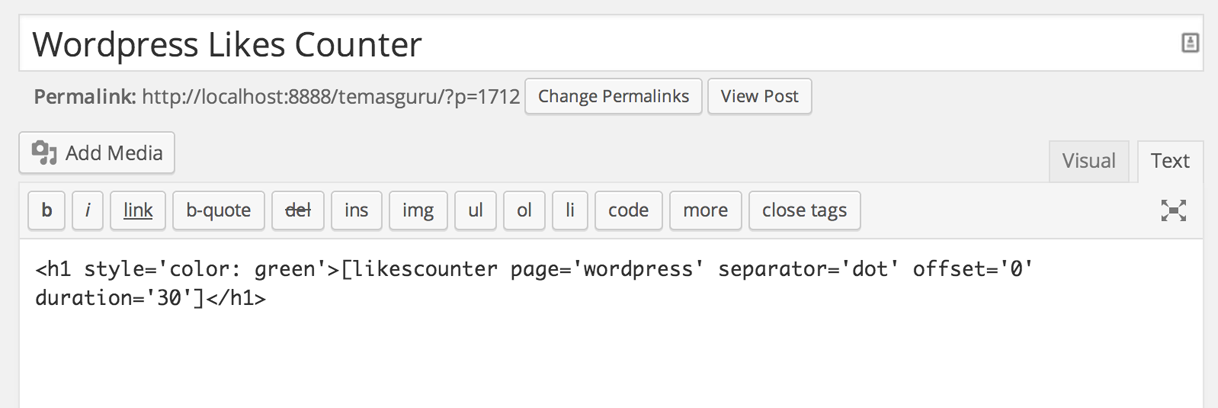Insert list item with li button
Screen dimensions: 1218x408
point(570,210)
